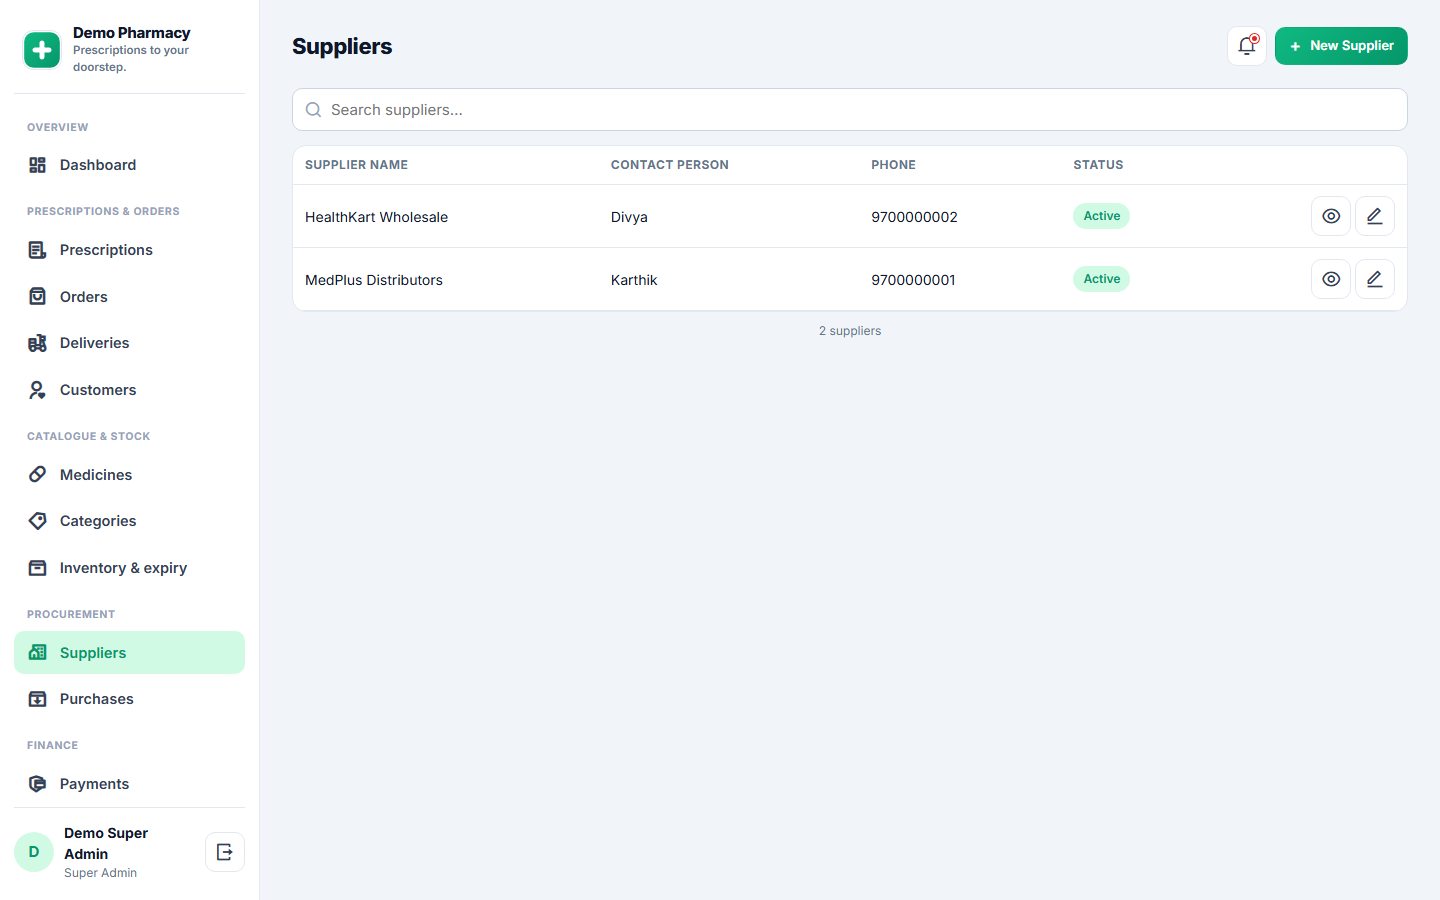Navigate to Purchases
This screenshot has width=1440, height=900.
(129, 699)
